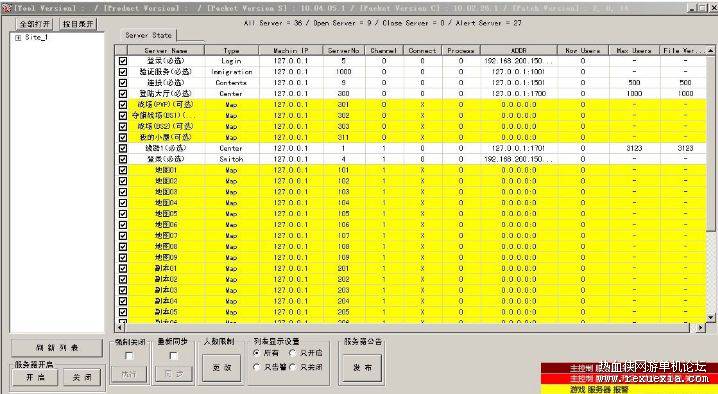
Task: Toggle the checkbox for the 地图01 map row
Action: [x=122, y=170]
